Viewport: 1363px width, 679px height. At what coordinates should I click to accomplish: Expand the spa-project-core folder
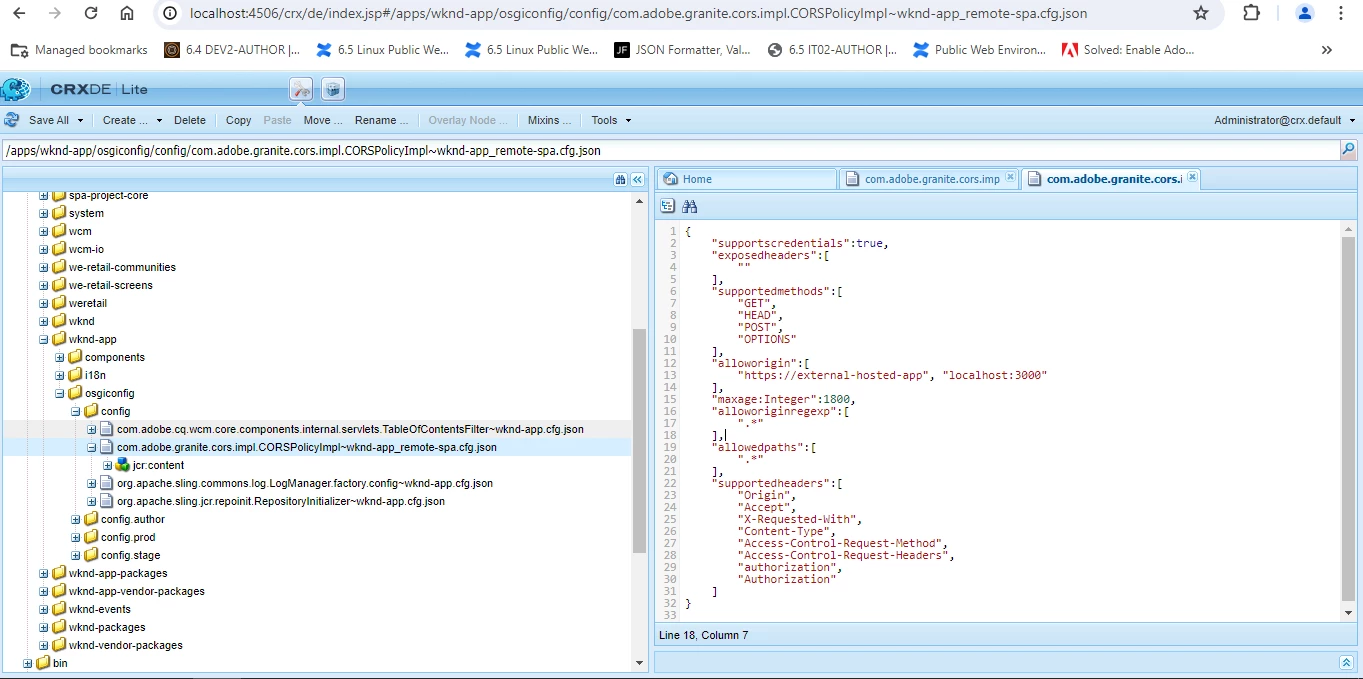click(44, 196)
